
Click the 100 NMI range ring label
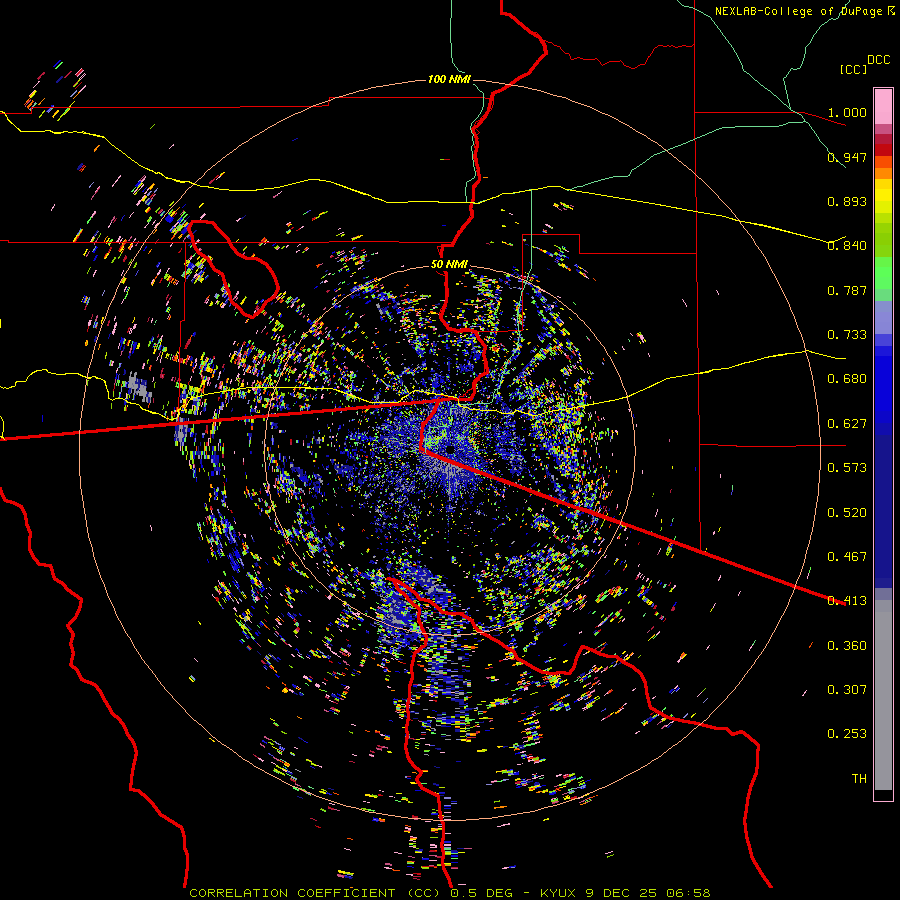tap(449, 79)
